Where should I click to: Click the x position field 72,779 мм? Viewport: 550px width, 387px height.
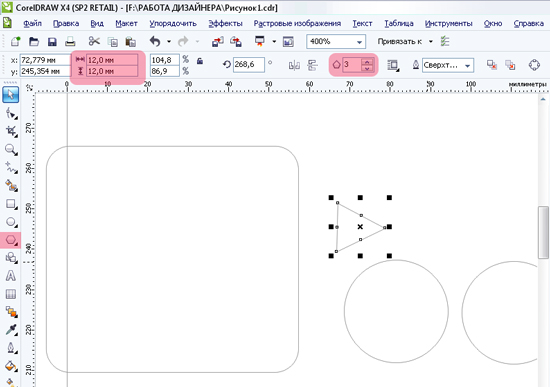45,60
